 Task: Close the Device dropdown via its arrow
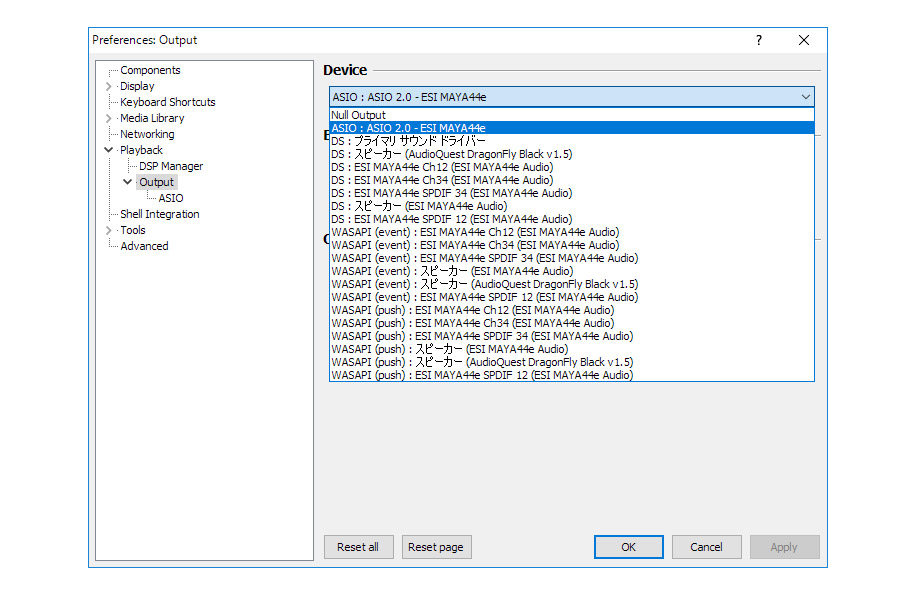pos(805,97)
